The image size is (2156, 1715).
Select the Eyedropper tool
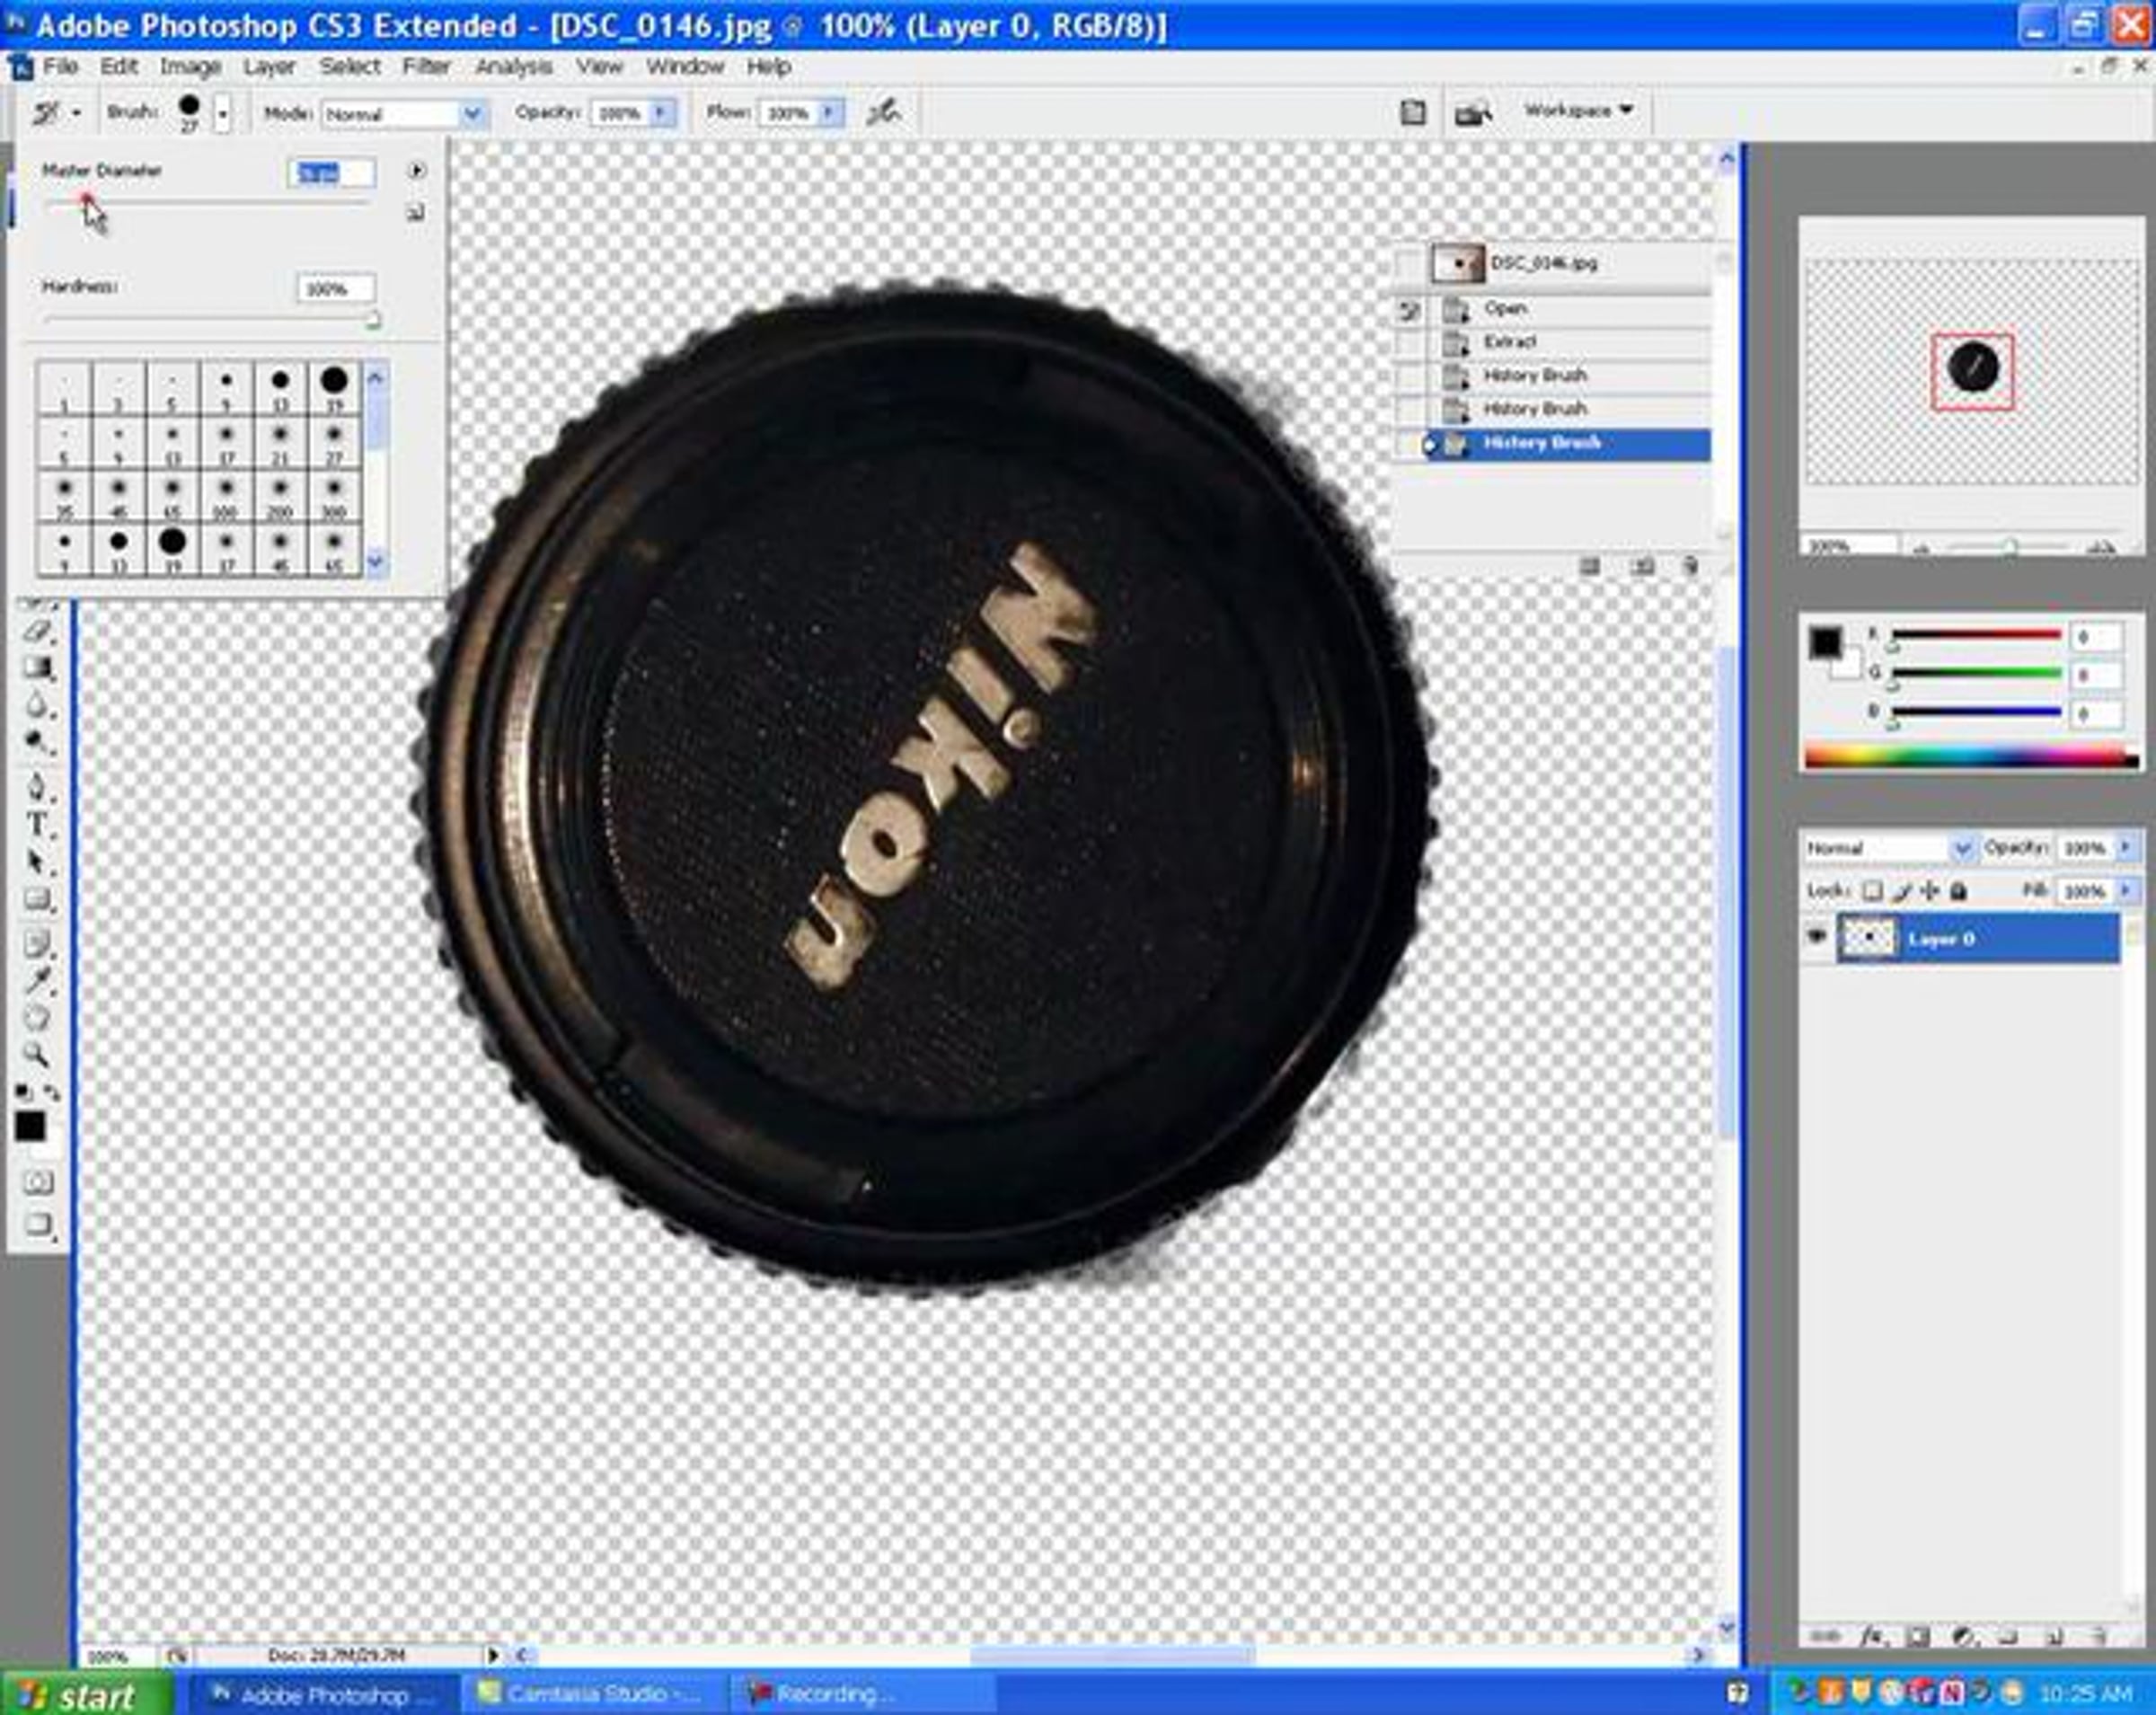coord(37,980)
